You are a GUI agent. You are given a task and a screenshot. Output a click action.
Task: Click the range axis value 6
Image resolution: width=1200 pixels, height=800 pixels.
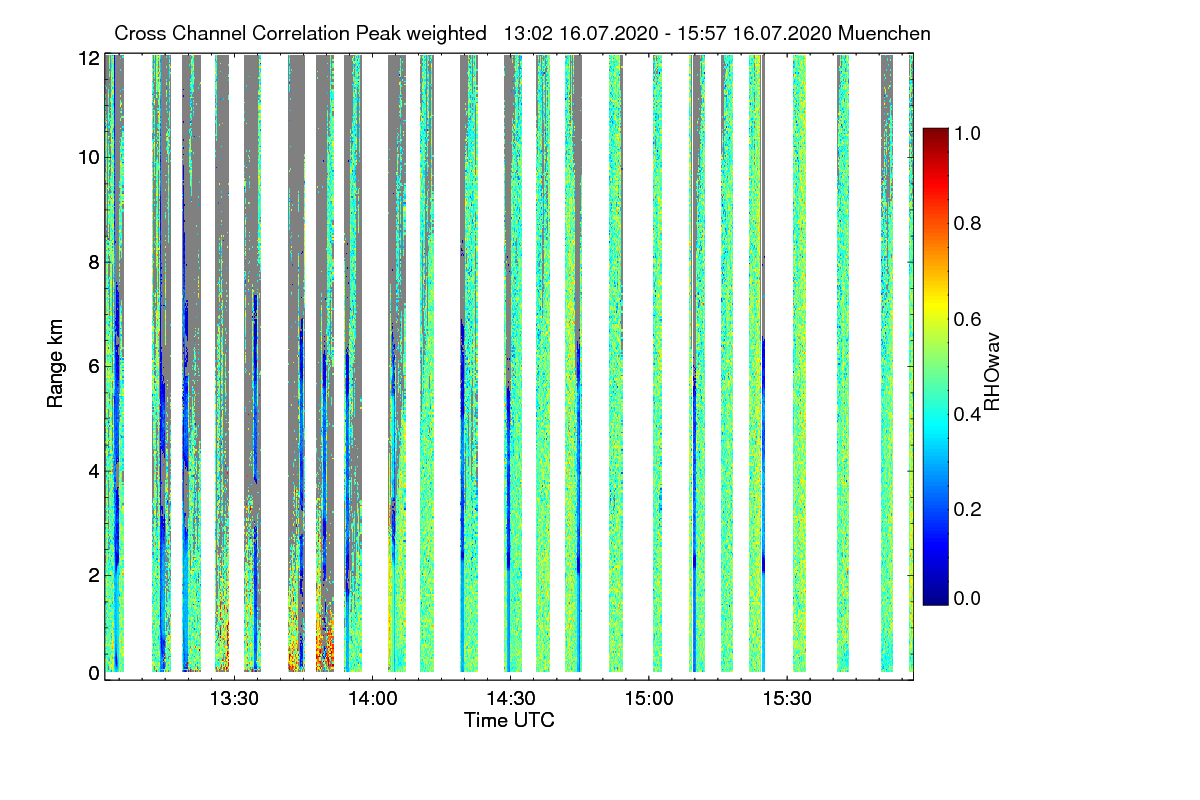click(x=94, y=366)
